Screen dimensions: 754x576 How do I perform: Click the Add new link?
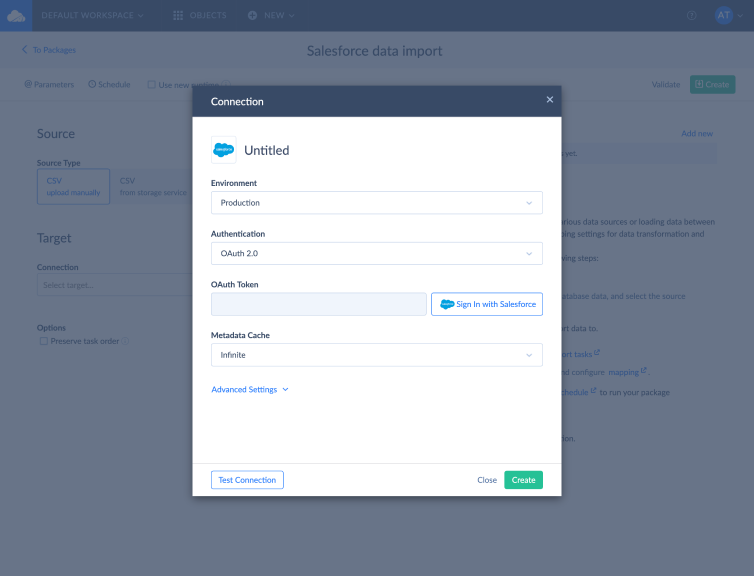point(697,134)
